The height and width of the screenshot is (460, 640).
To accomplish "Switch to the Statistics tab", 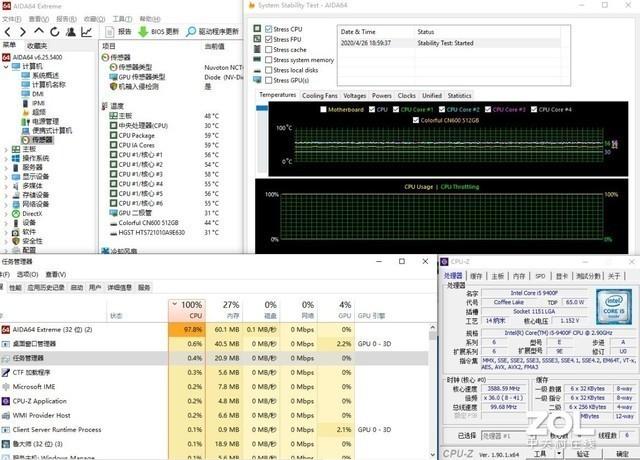I will tap(459, 96).
